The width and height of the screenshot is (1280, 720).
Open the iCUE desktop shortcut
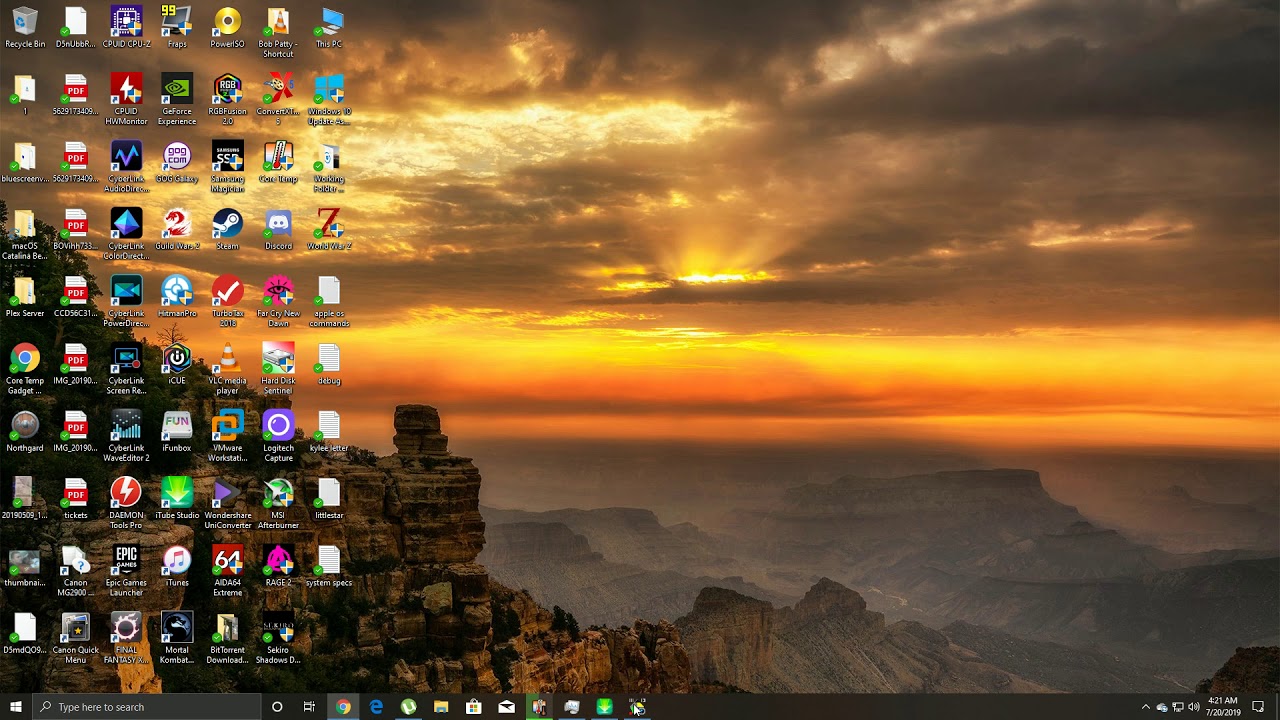pyautogui.click(x=177, y=364)
